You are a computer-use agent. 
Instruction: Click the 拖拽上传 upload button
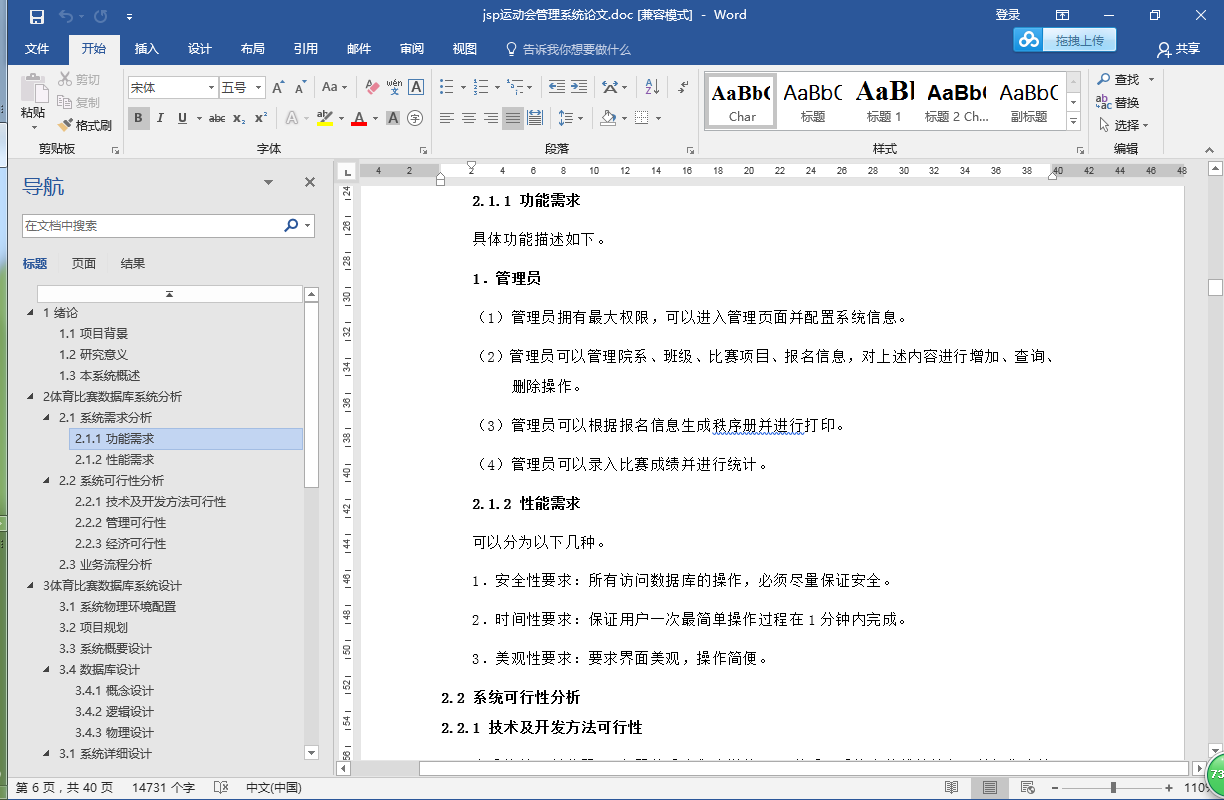click(x=1065, y=40)
